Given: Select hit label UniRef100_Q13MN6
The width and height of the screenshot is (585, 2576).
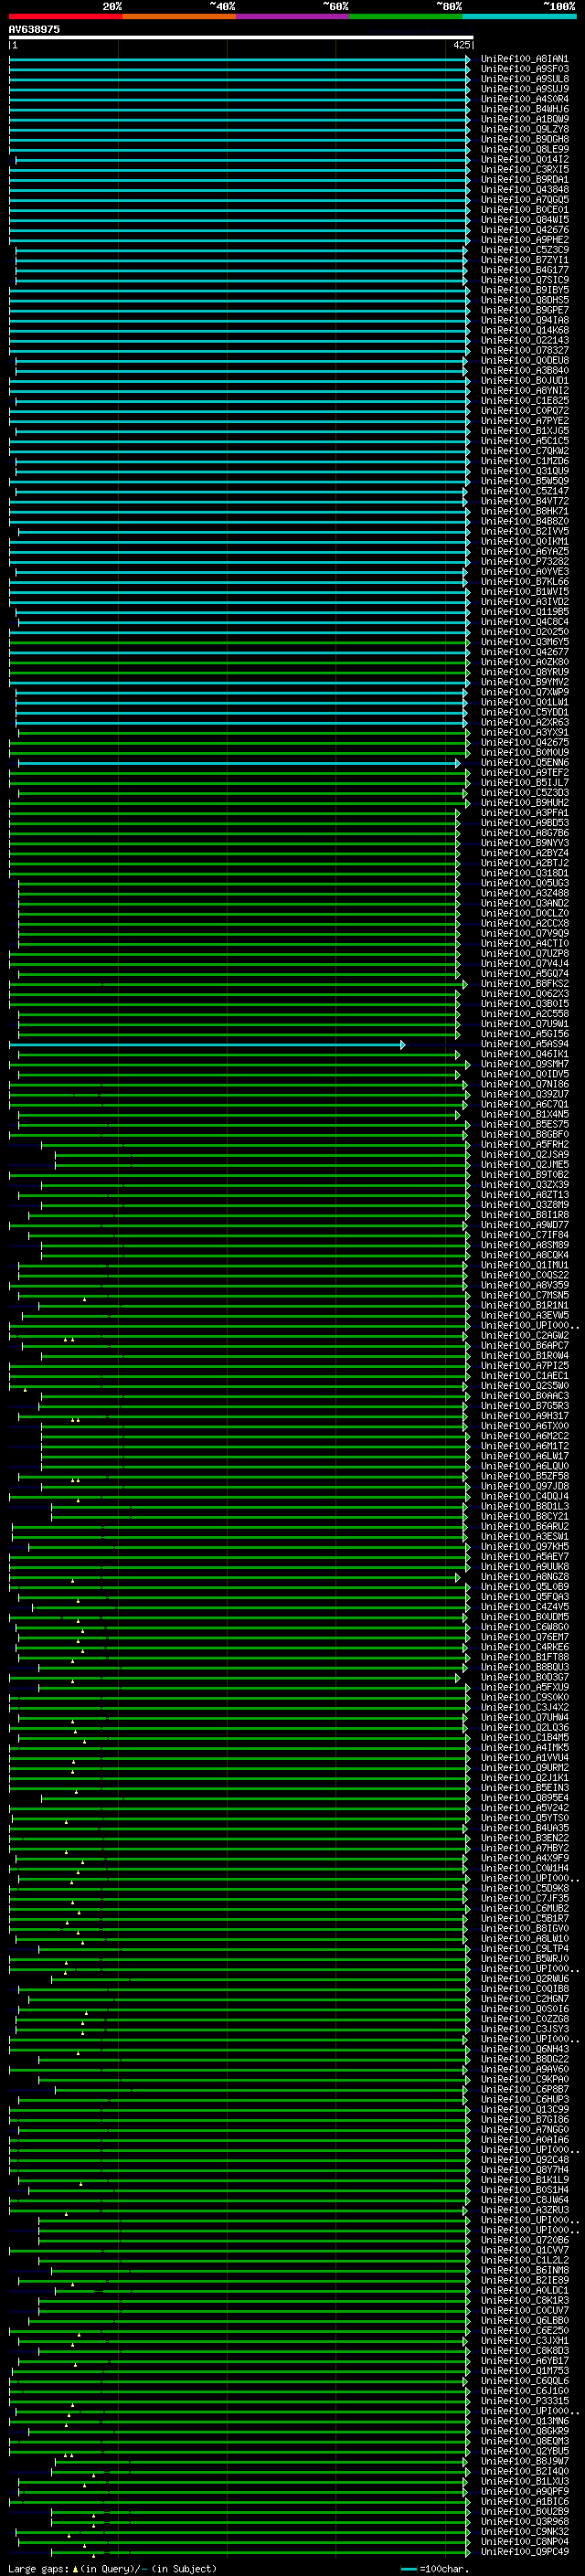Looking at the screenshot, I should point(524,2421).
